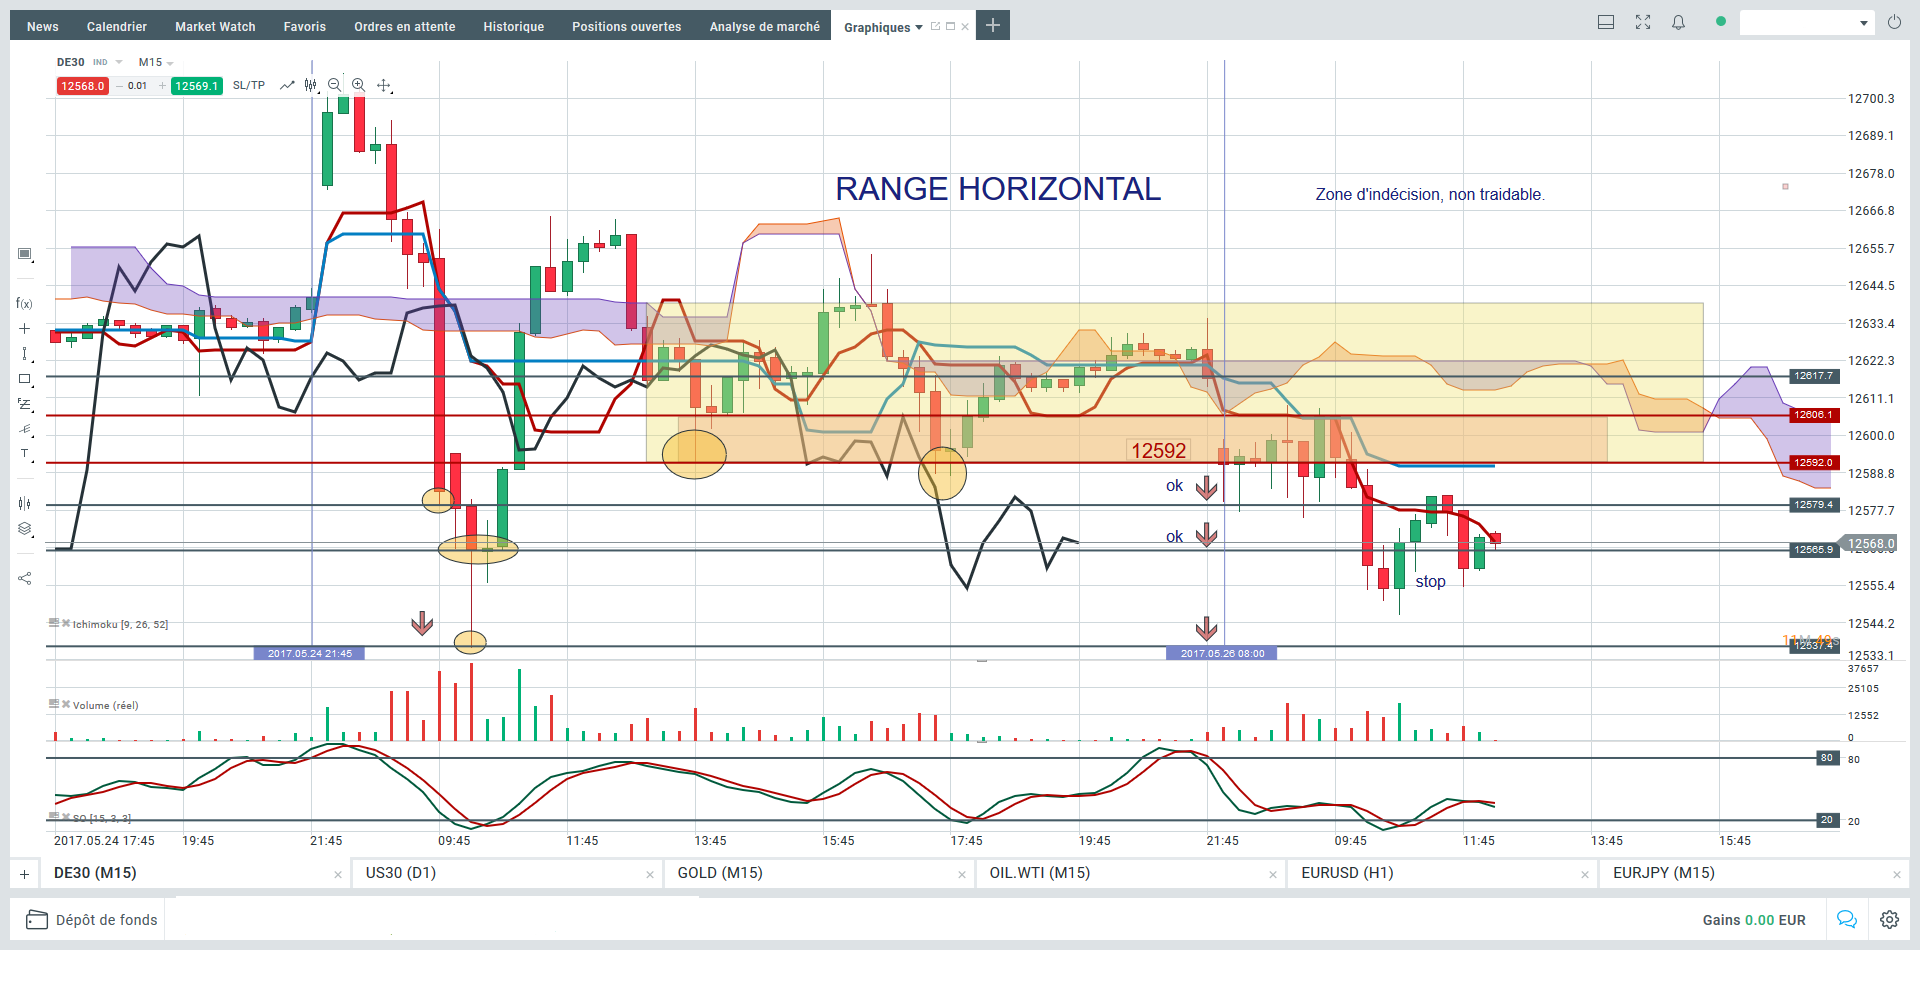Open notifications bell

click(1679, 22)
